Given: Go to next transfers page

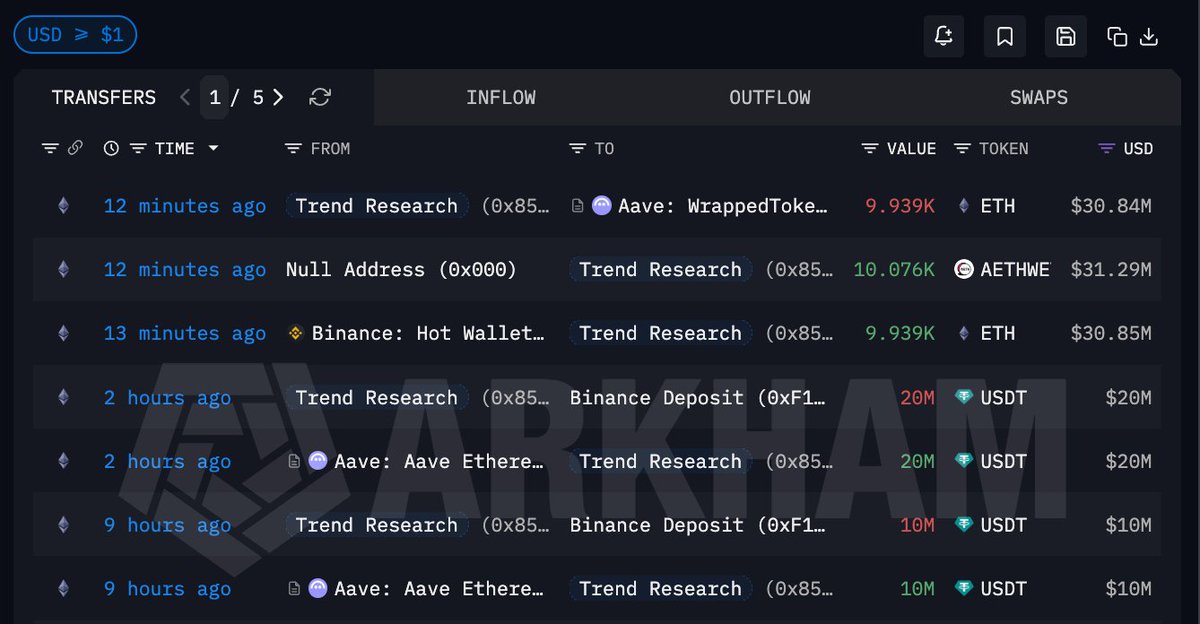Looking at the screenshot, I should tap(278, 97).
